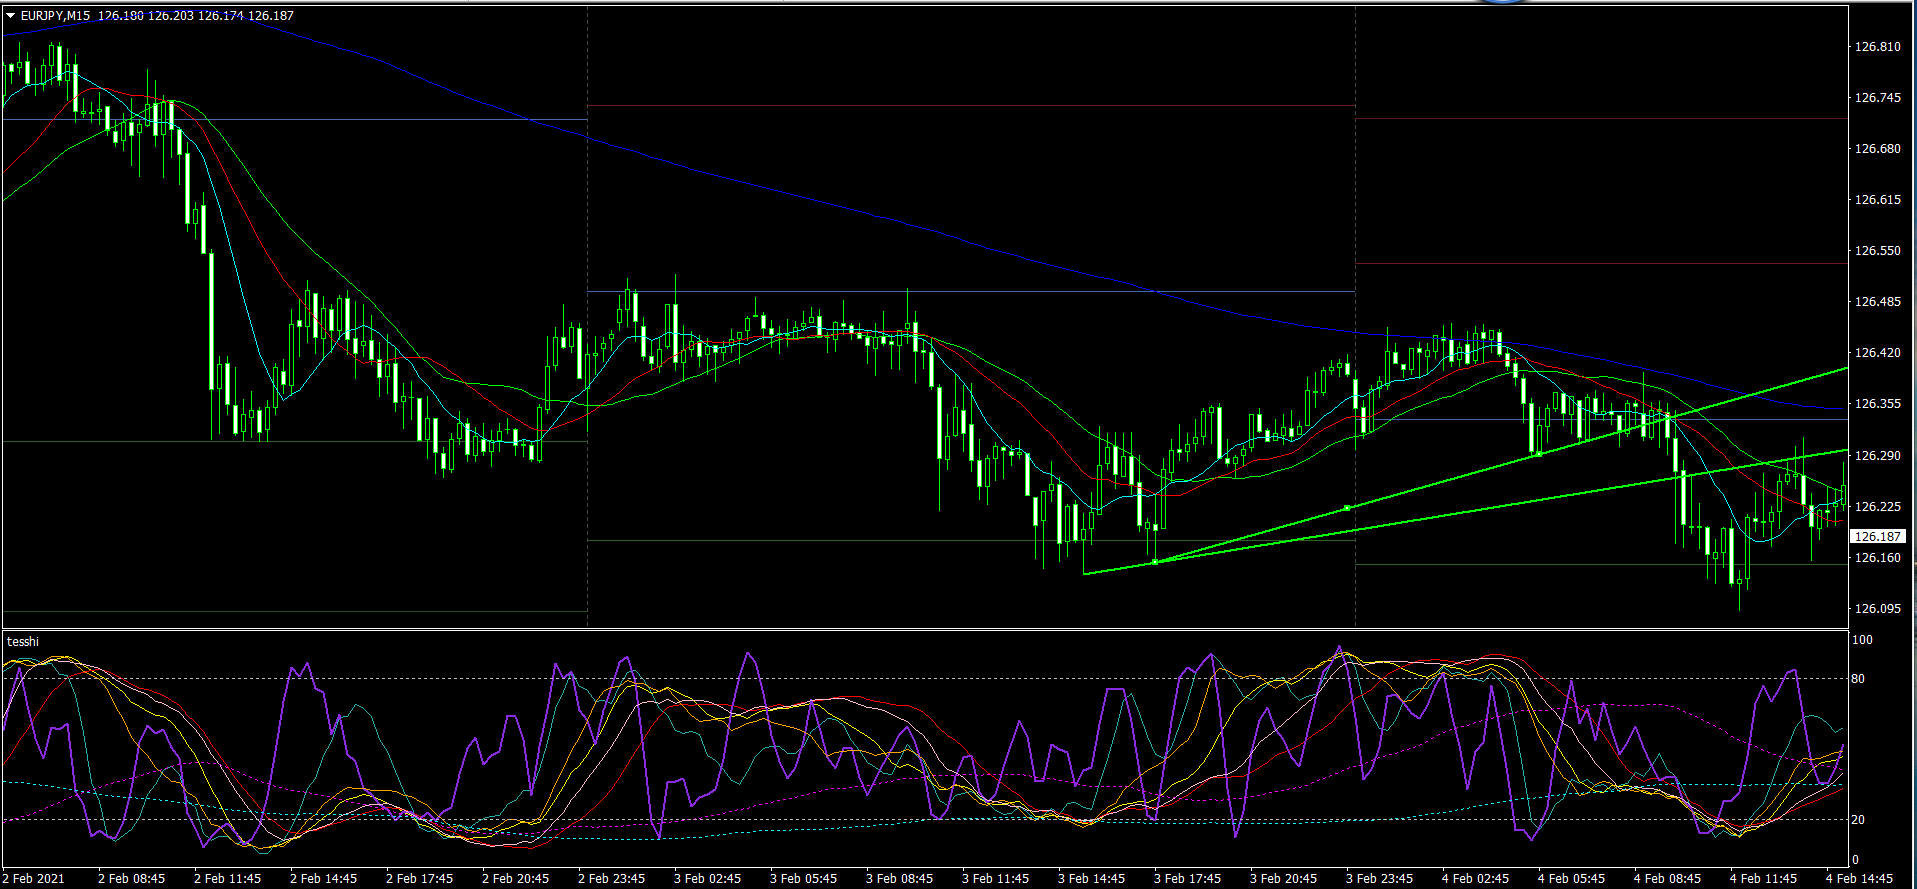Click the '3 Feb 08:45' time axis label
The width and height of the screenshot is (1917, 889).
(x=899, y=879)
